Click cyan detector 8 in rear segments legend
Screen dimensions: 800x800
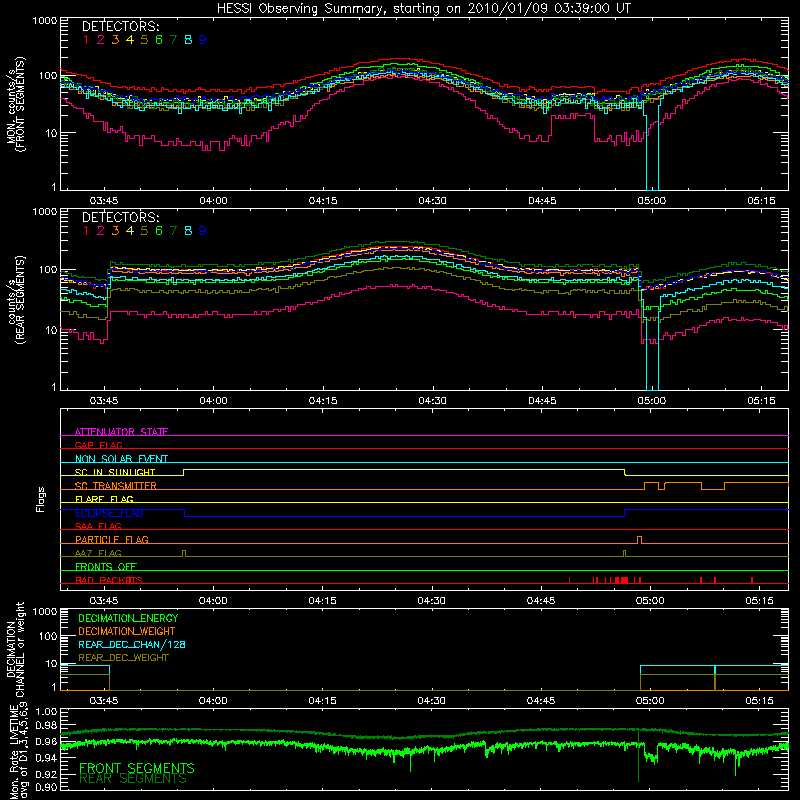(x=188, y=231)
